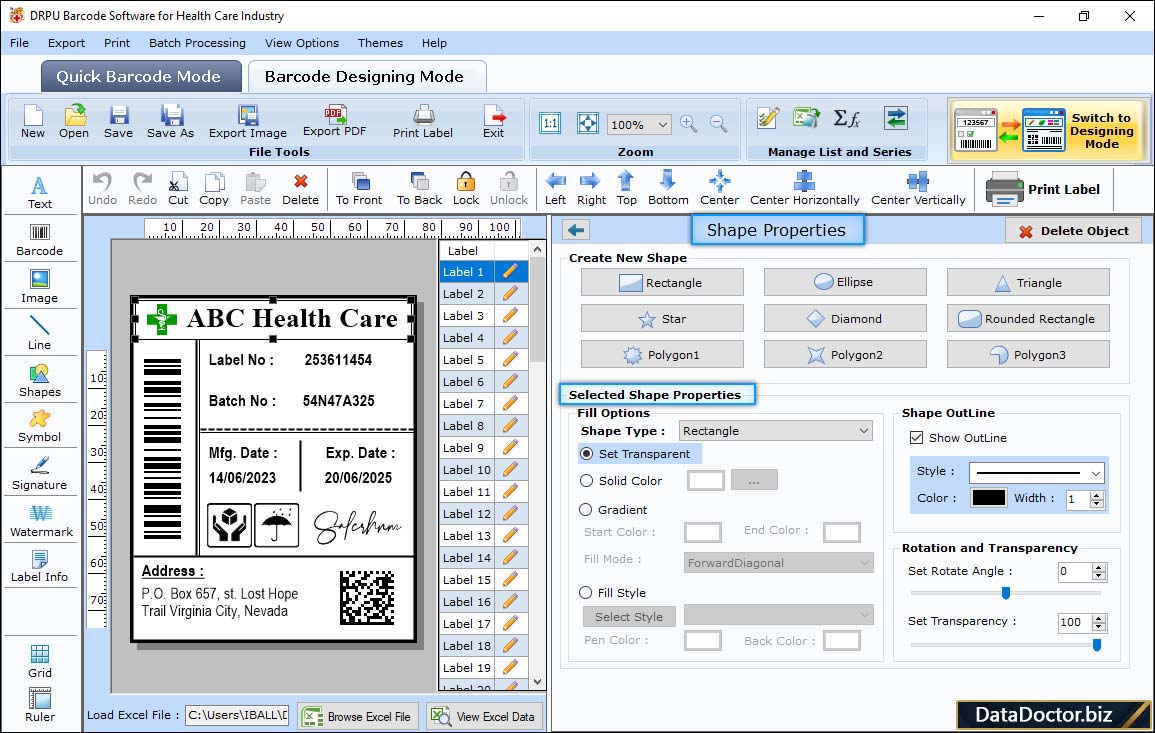Viewport: 1155px width, 733px height.
Task: Select the Signature tool
Action: (40, 473)
